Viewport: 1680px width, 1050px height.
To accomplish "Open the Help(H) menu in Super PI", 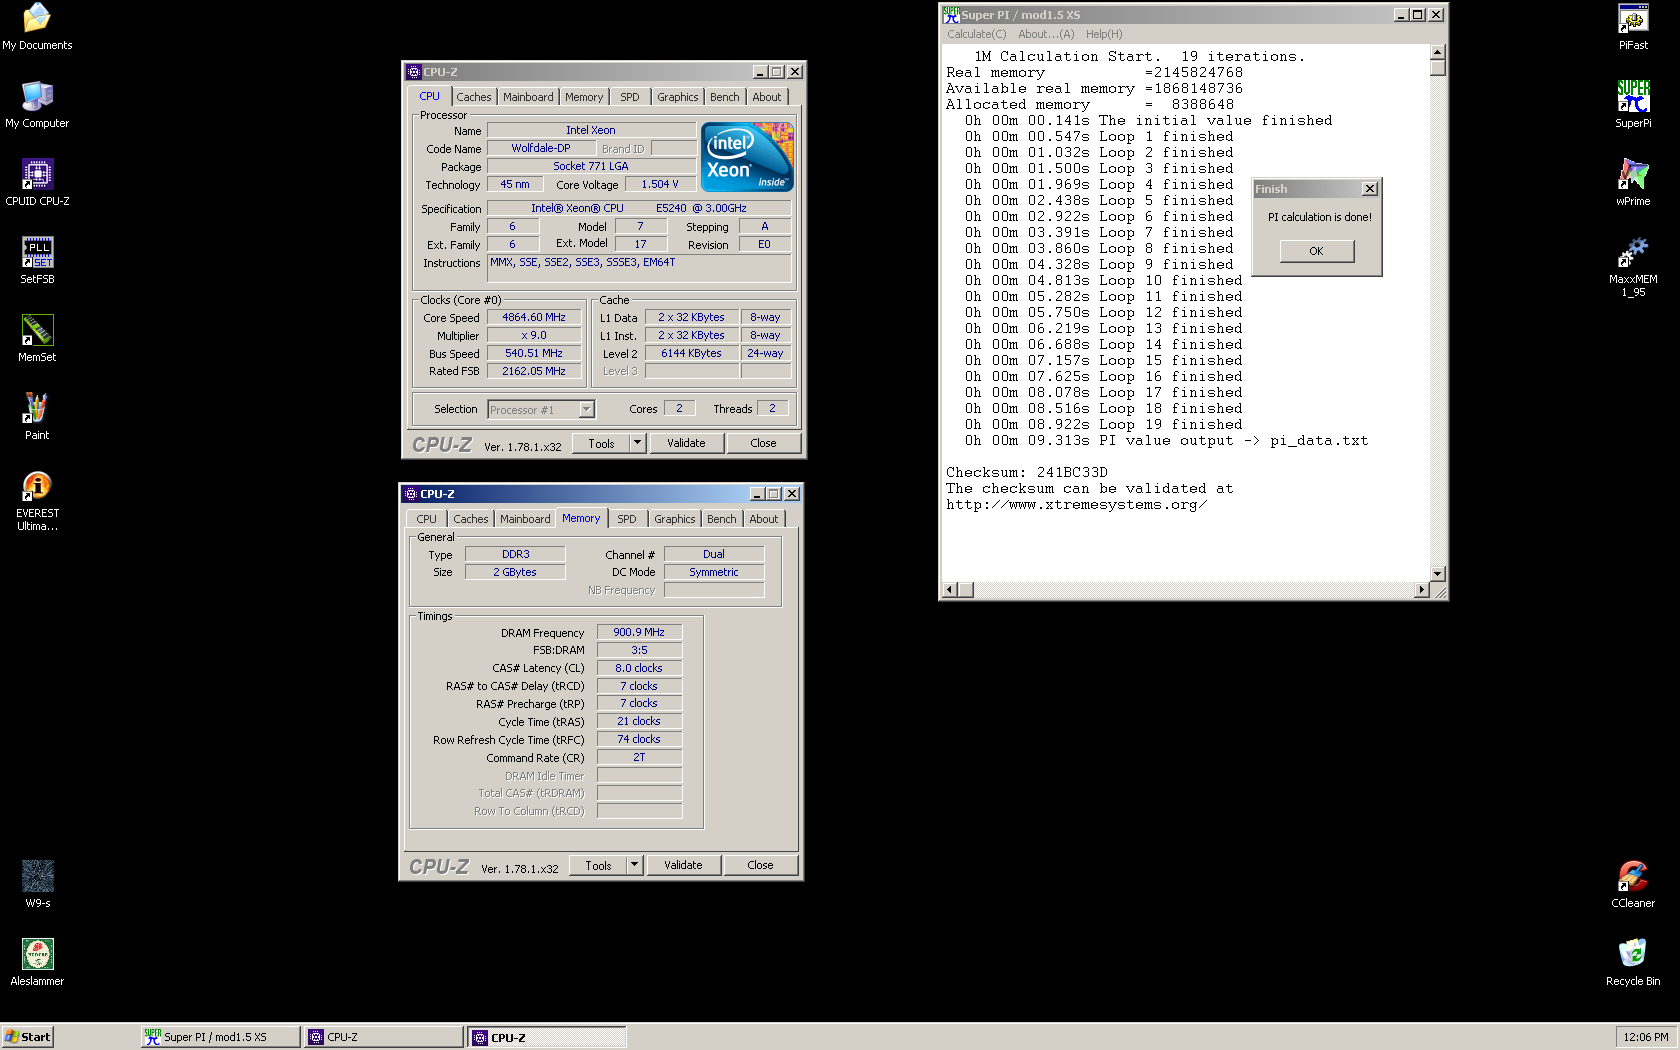I will tap(1104, 34).
